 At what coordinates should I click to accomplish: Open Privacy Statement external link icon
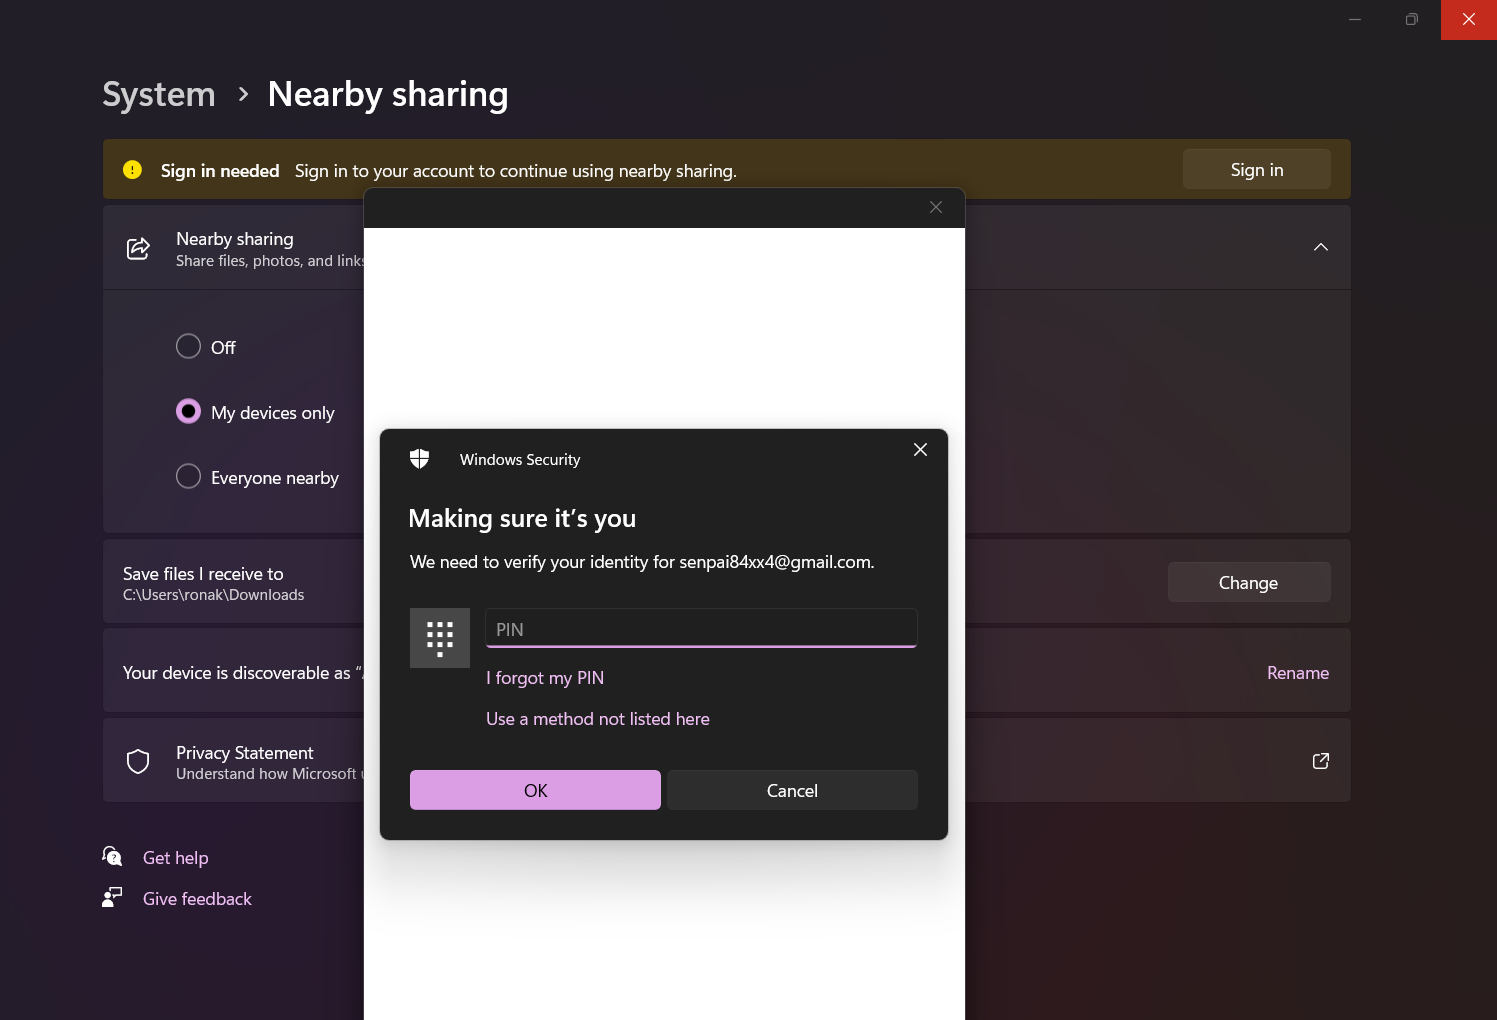pyautogui.click(x=1321, y=761)
